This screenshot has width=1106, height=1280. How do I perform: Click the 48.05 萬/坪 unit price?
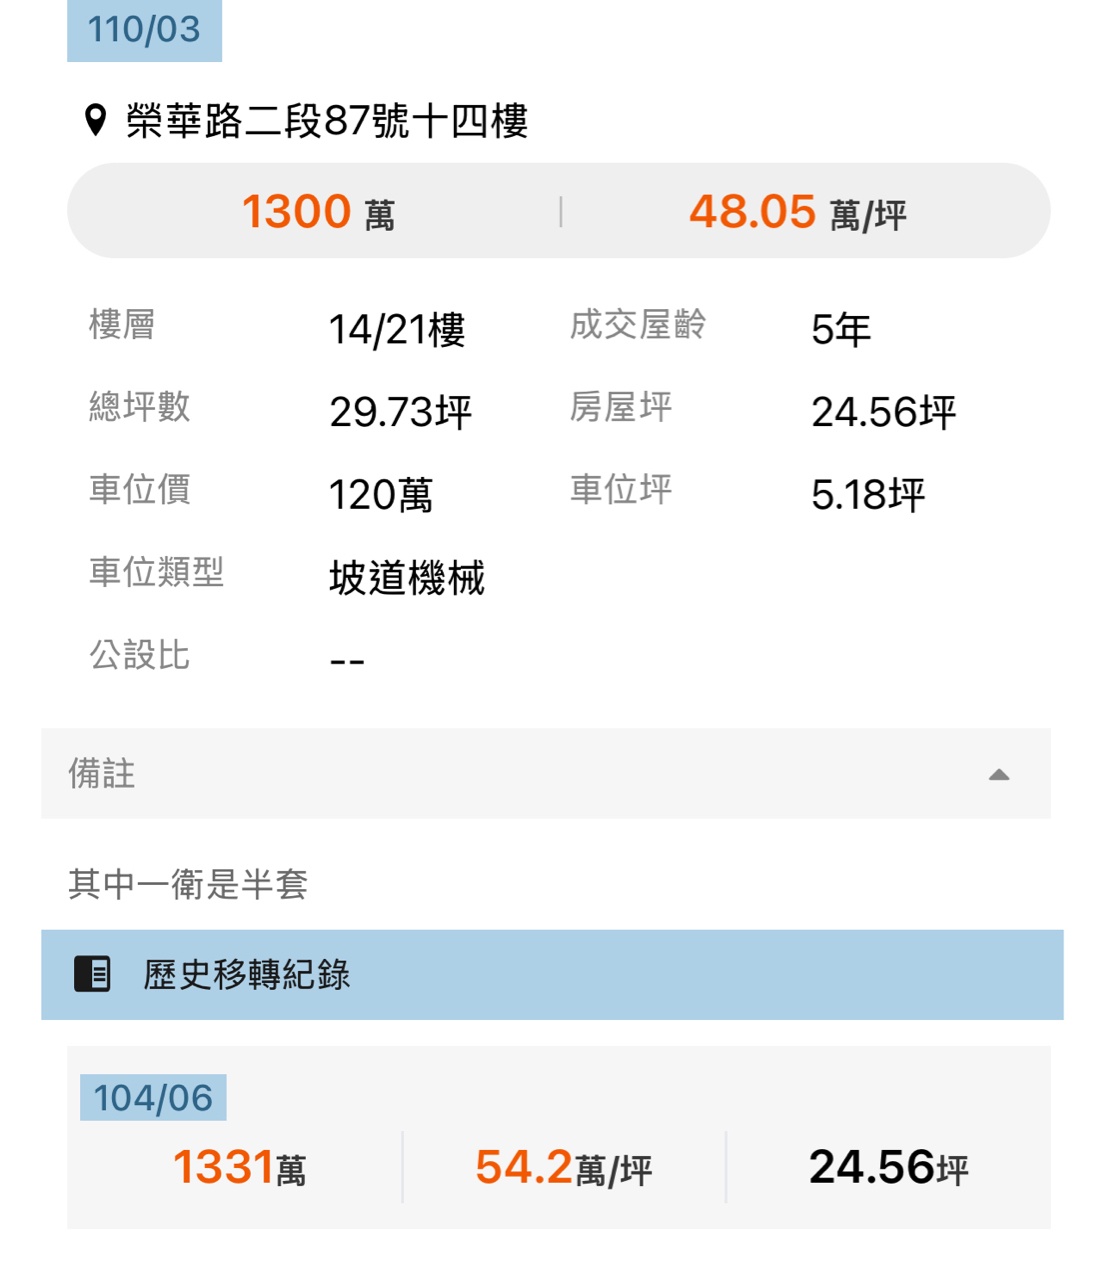coord(797,212)
